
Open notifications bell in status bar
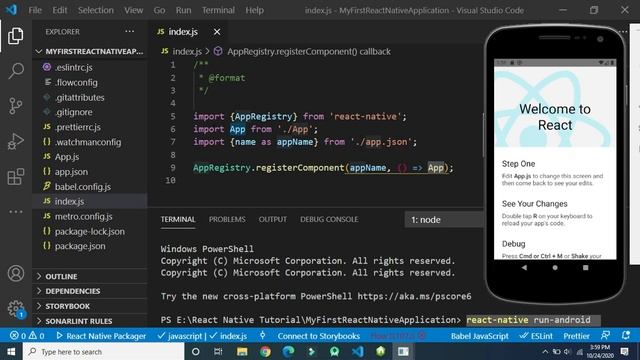626,335
